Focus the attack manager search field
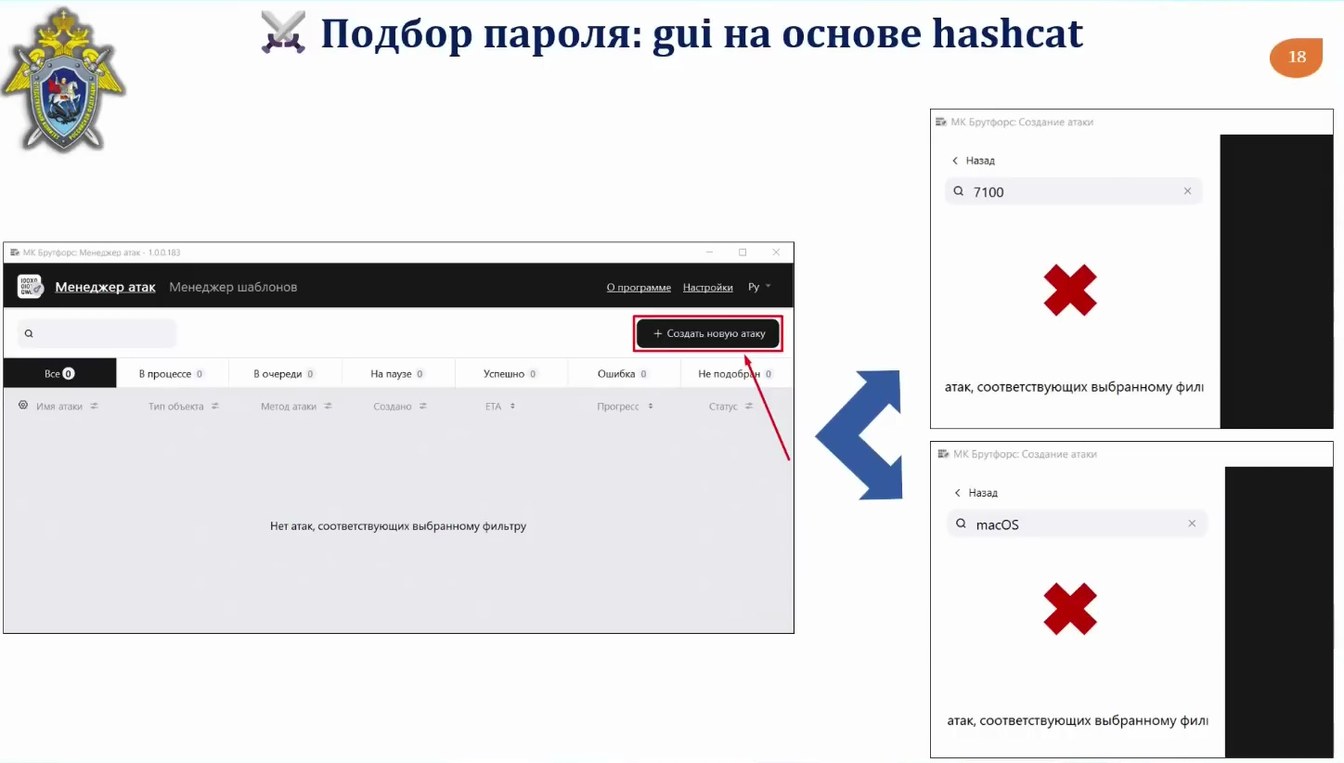 click(97, 333)
